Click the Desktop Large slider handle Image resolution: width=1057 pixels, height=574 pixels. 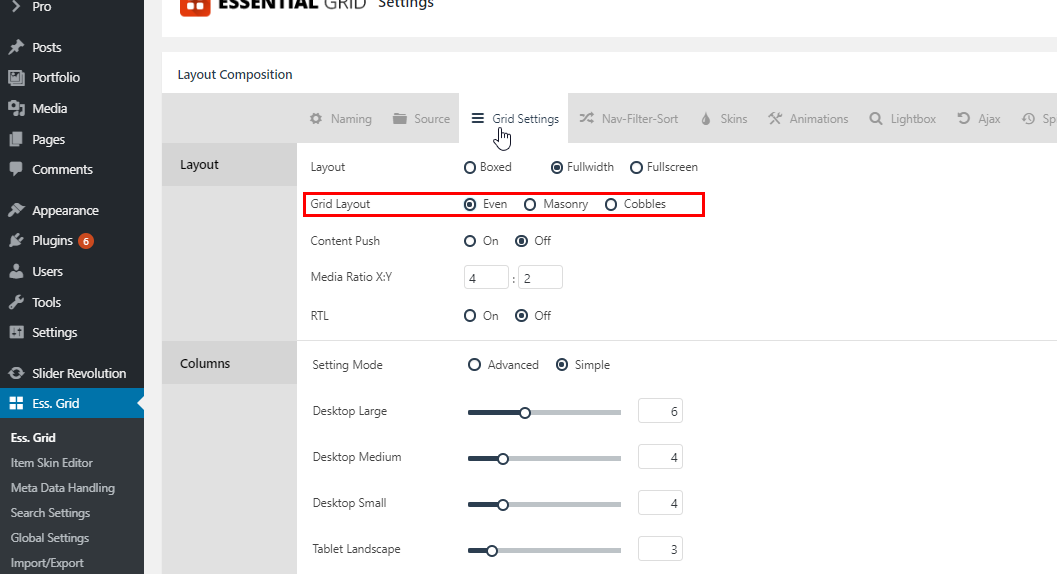525,413
